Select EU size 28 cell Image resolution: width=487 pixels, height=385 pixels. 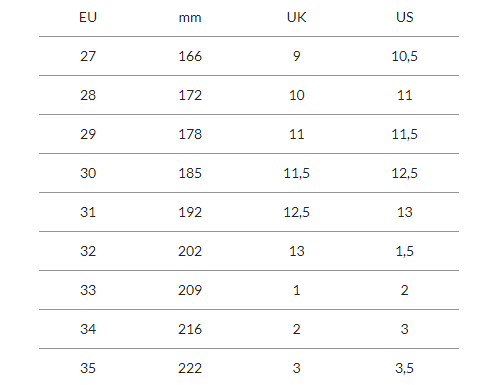pyautogui.click(x=88, y=95)
